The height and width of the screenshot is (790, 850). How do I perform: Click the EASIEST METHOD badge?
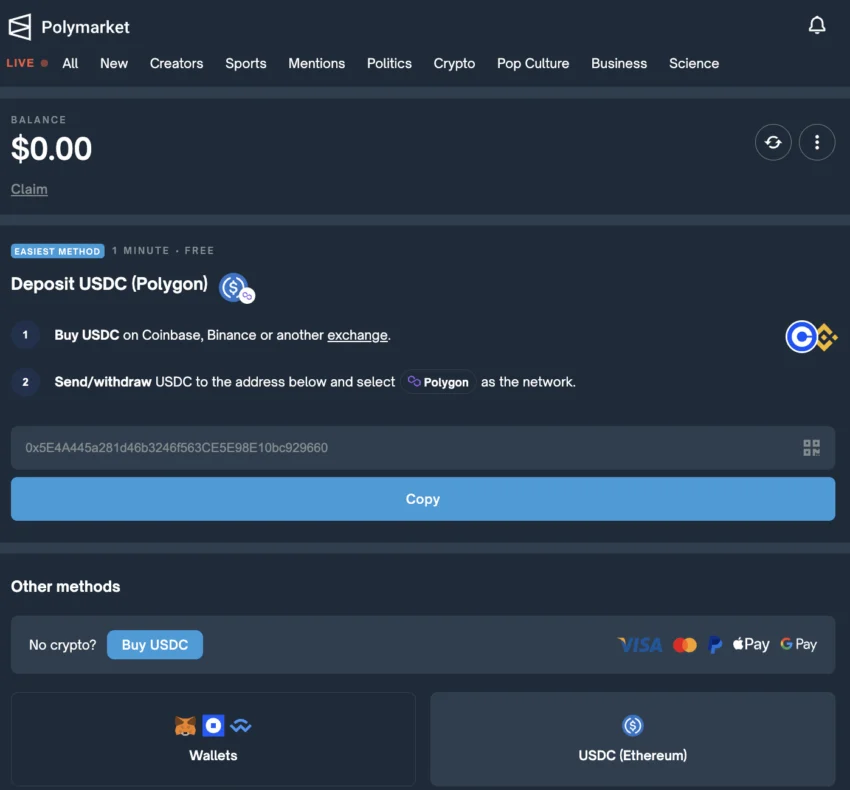pyautogui.click(x=57, y=251)
